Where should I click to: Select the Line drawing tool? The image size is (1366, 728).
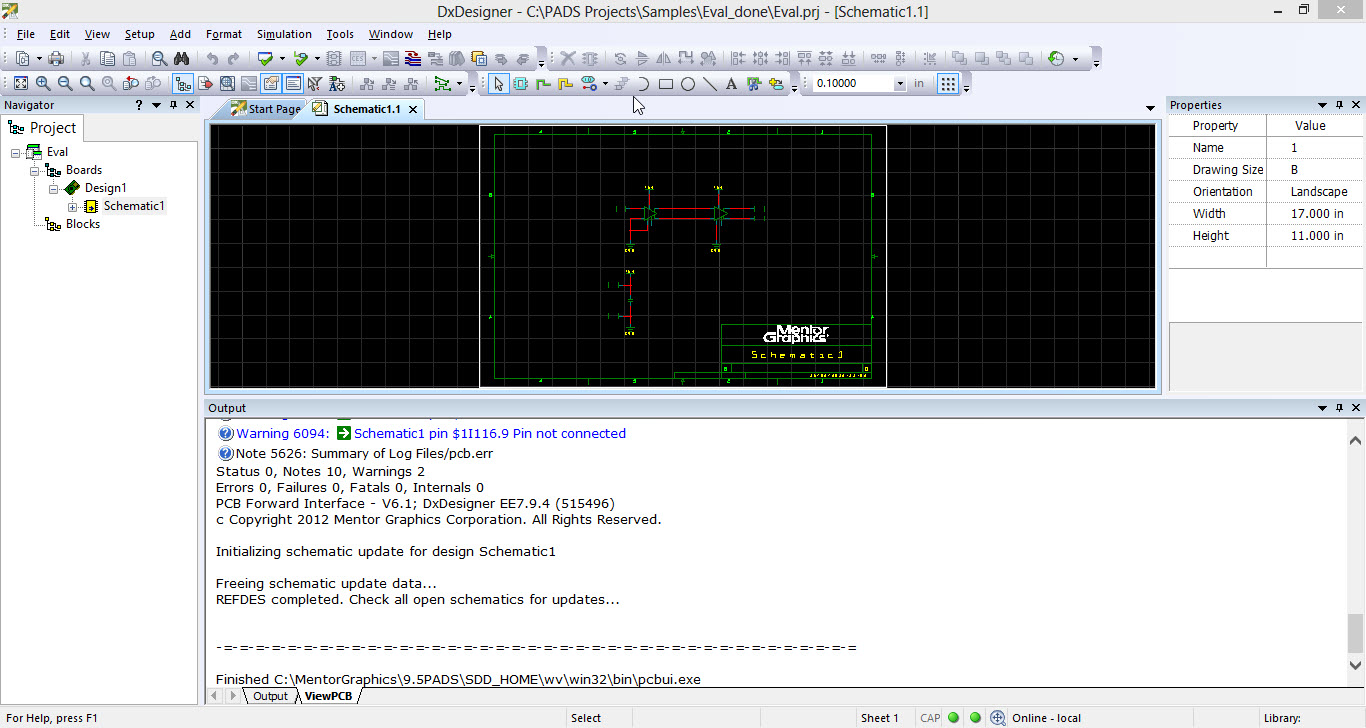pyautogui.click(x=710, y=84)
